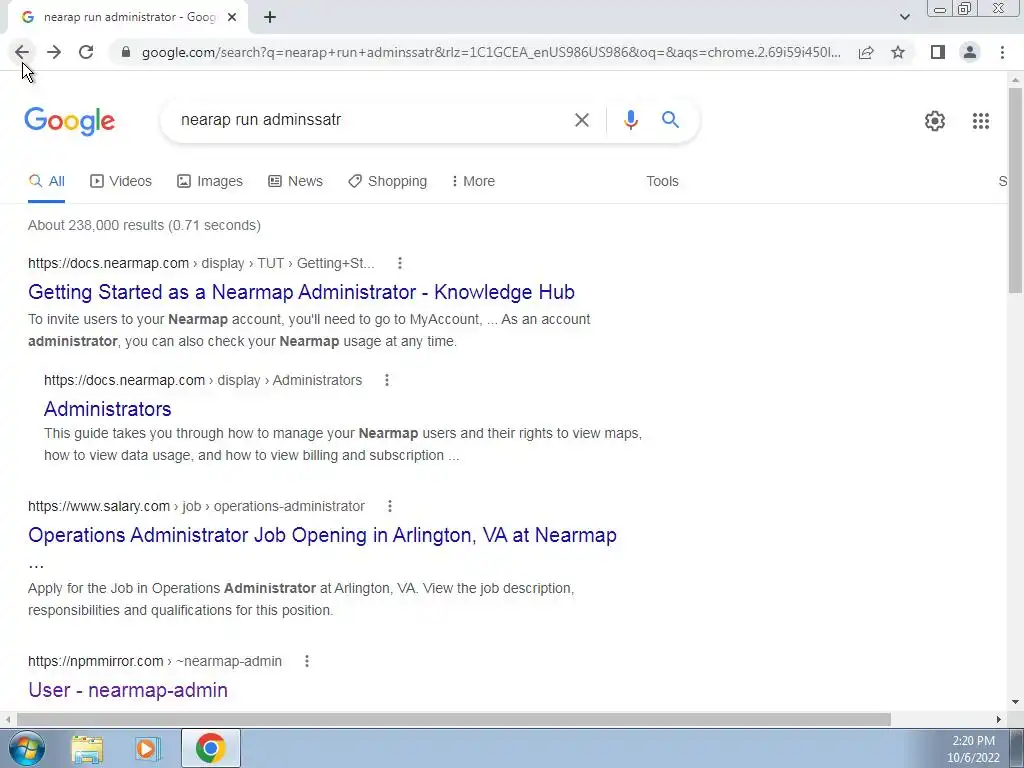This screenshot has height=768, width=1024.
Task: Click the address bar URL
Action: pyautogui.click(x=491, y=52)
